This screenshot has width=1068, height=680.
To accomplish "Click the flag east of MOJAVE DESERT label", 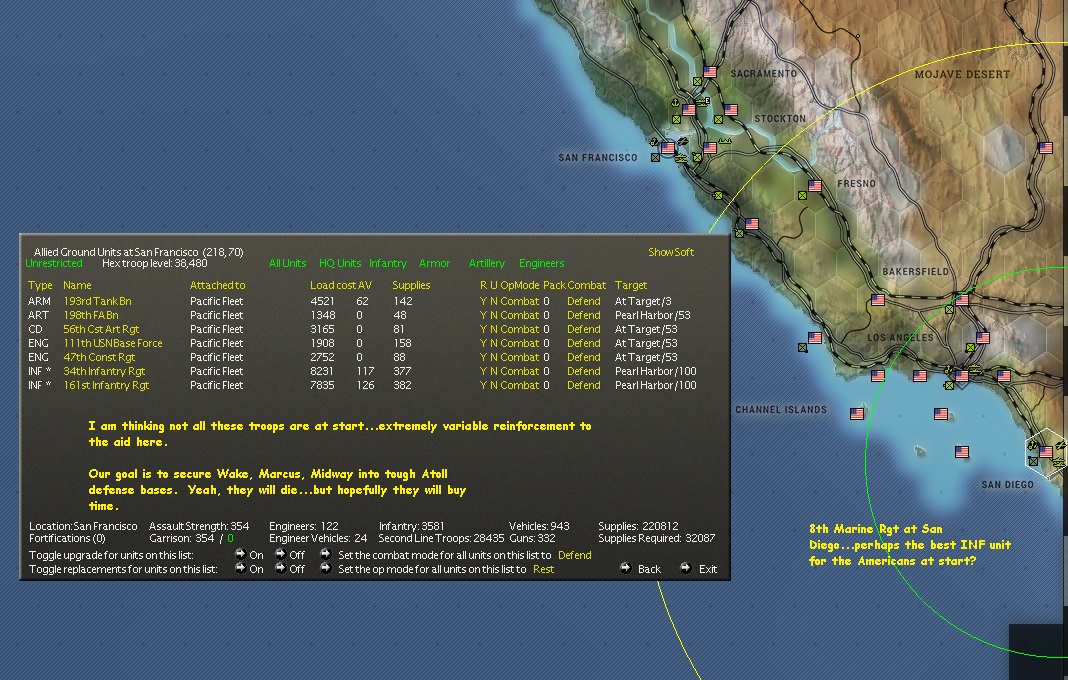I will 1046,147.
